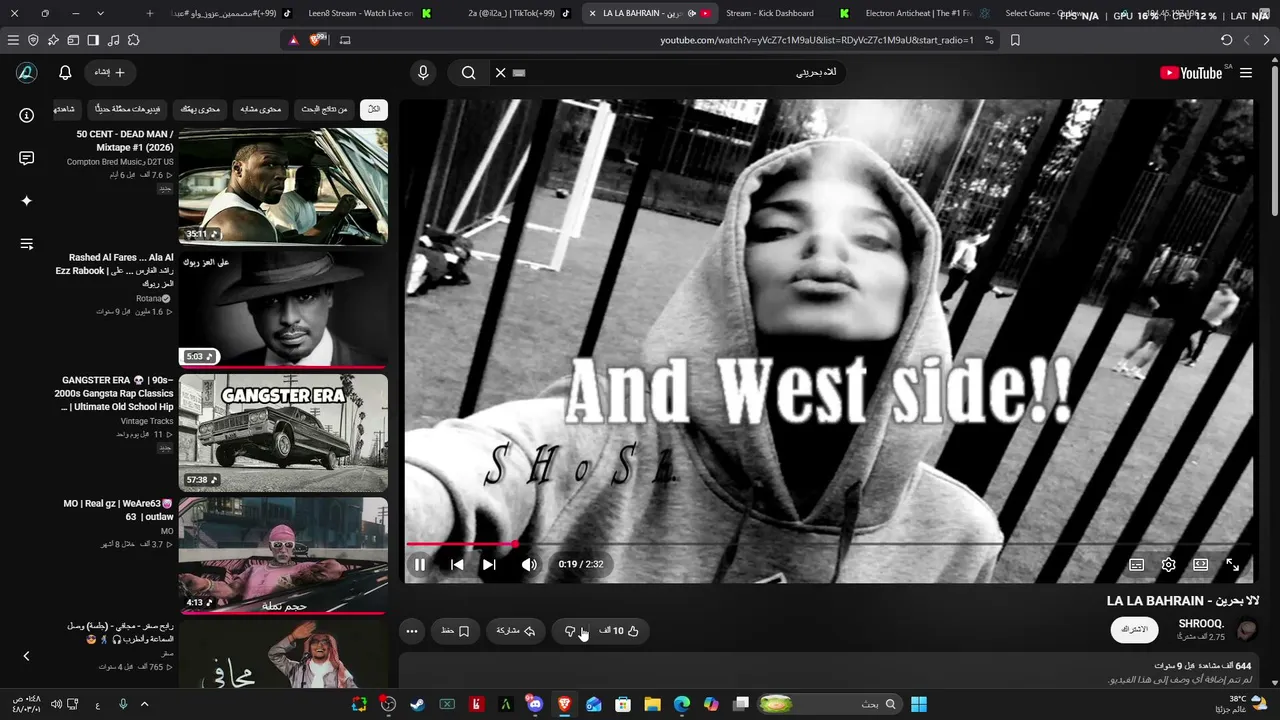
Task: Open Windows Start menu
Action: click(x=919, y=704)
